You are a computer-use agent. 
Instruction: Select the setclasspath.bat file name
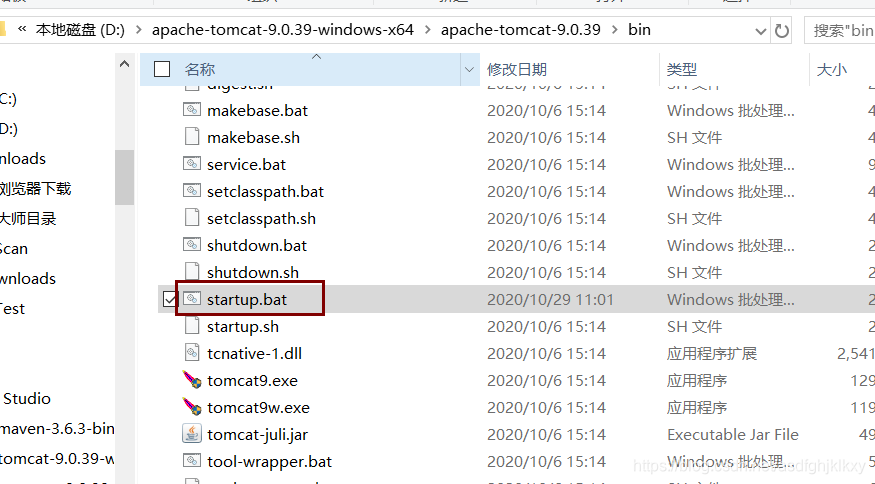265,191
